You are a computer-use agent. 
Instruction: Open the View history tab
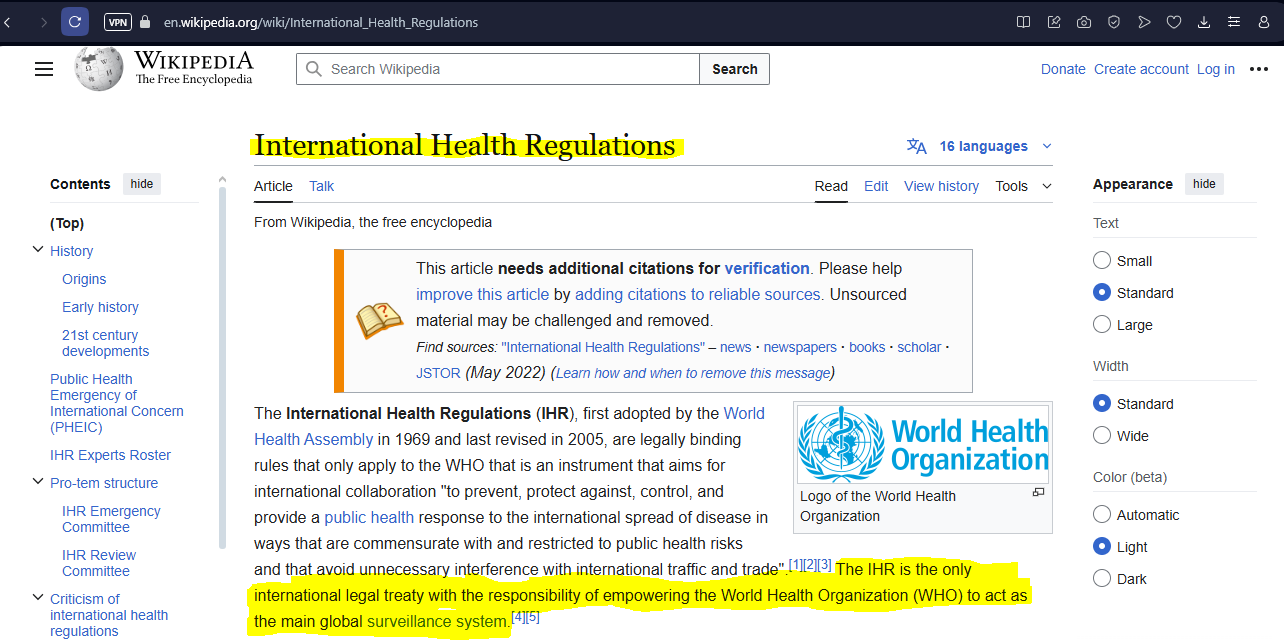tap(941, 186)
